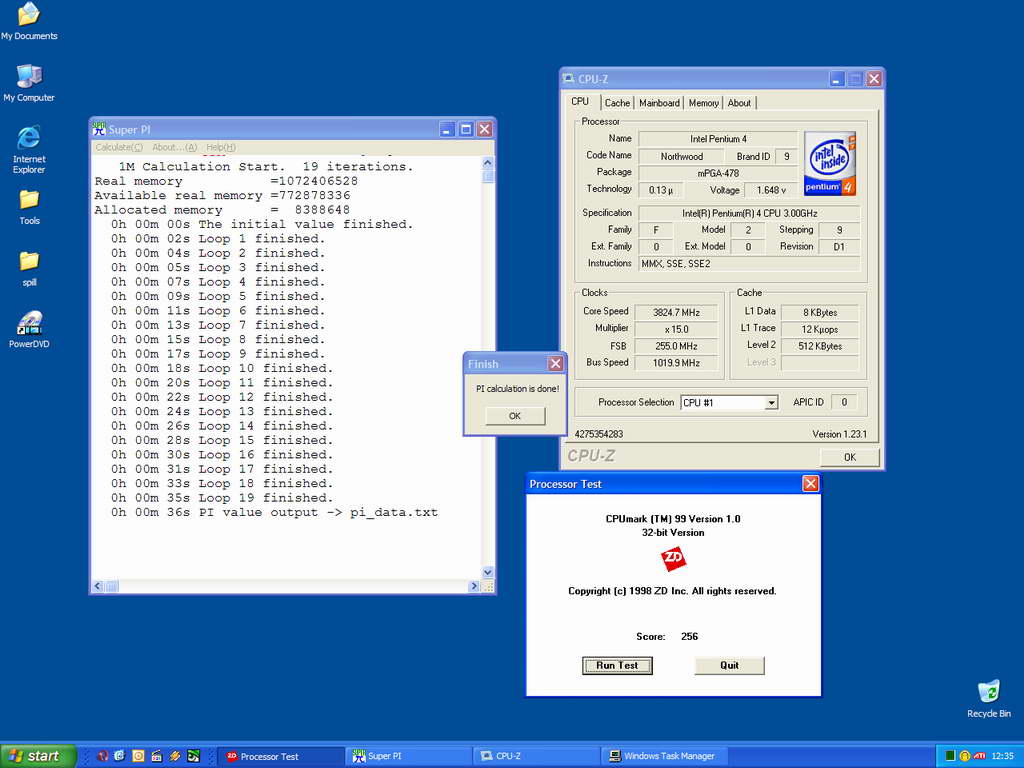Viewport: 1024px width, 768px height.
Task: Open the My Documents desktop icon
Action: (x=29, y=21)
